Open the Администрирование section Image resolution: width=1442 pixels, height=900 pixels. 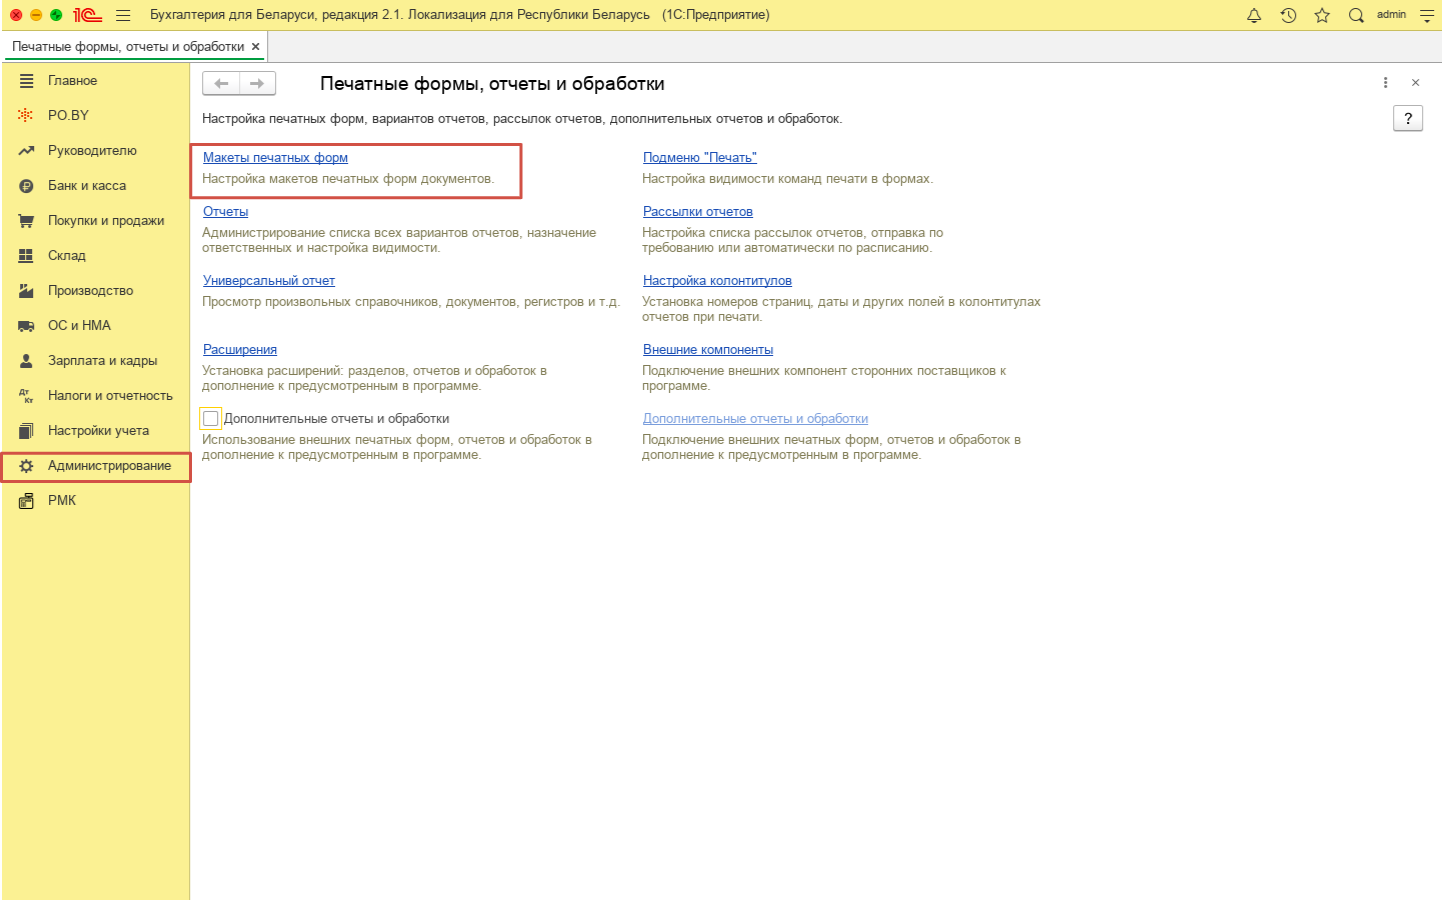109,466
